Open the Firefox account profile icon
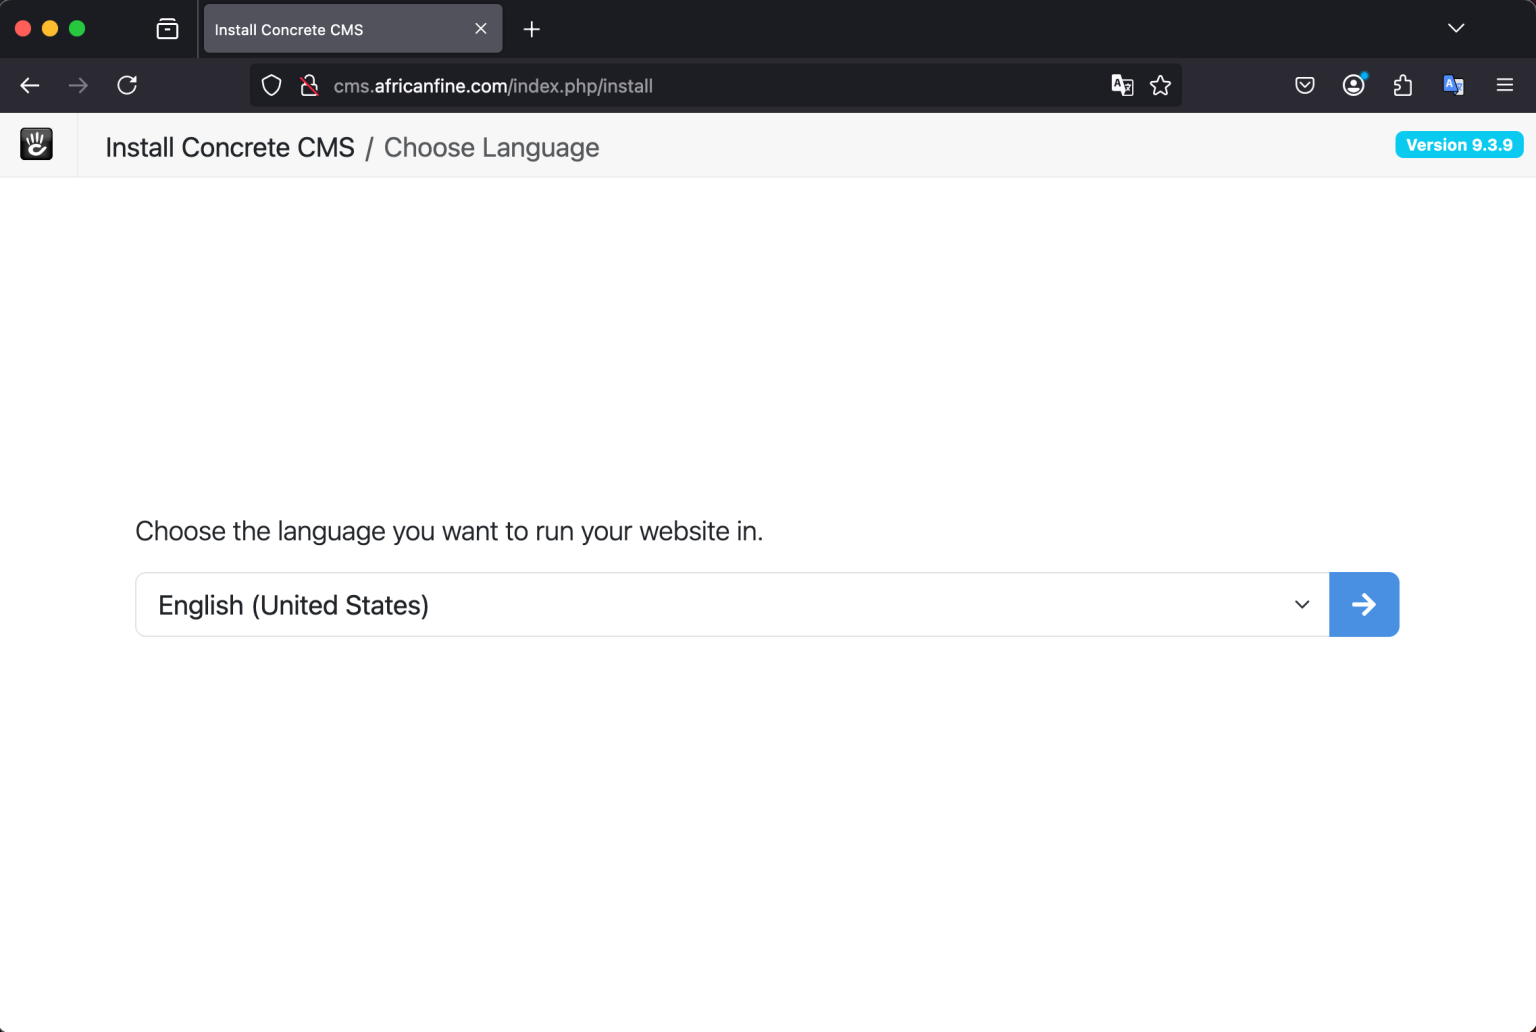The image size is (1536, 1032). 1353,86
